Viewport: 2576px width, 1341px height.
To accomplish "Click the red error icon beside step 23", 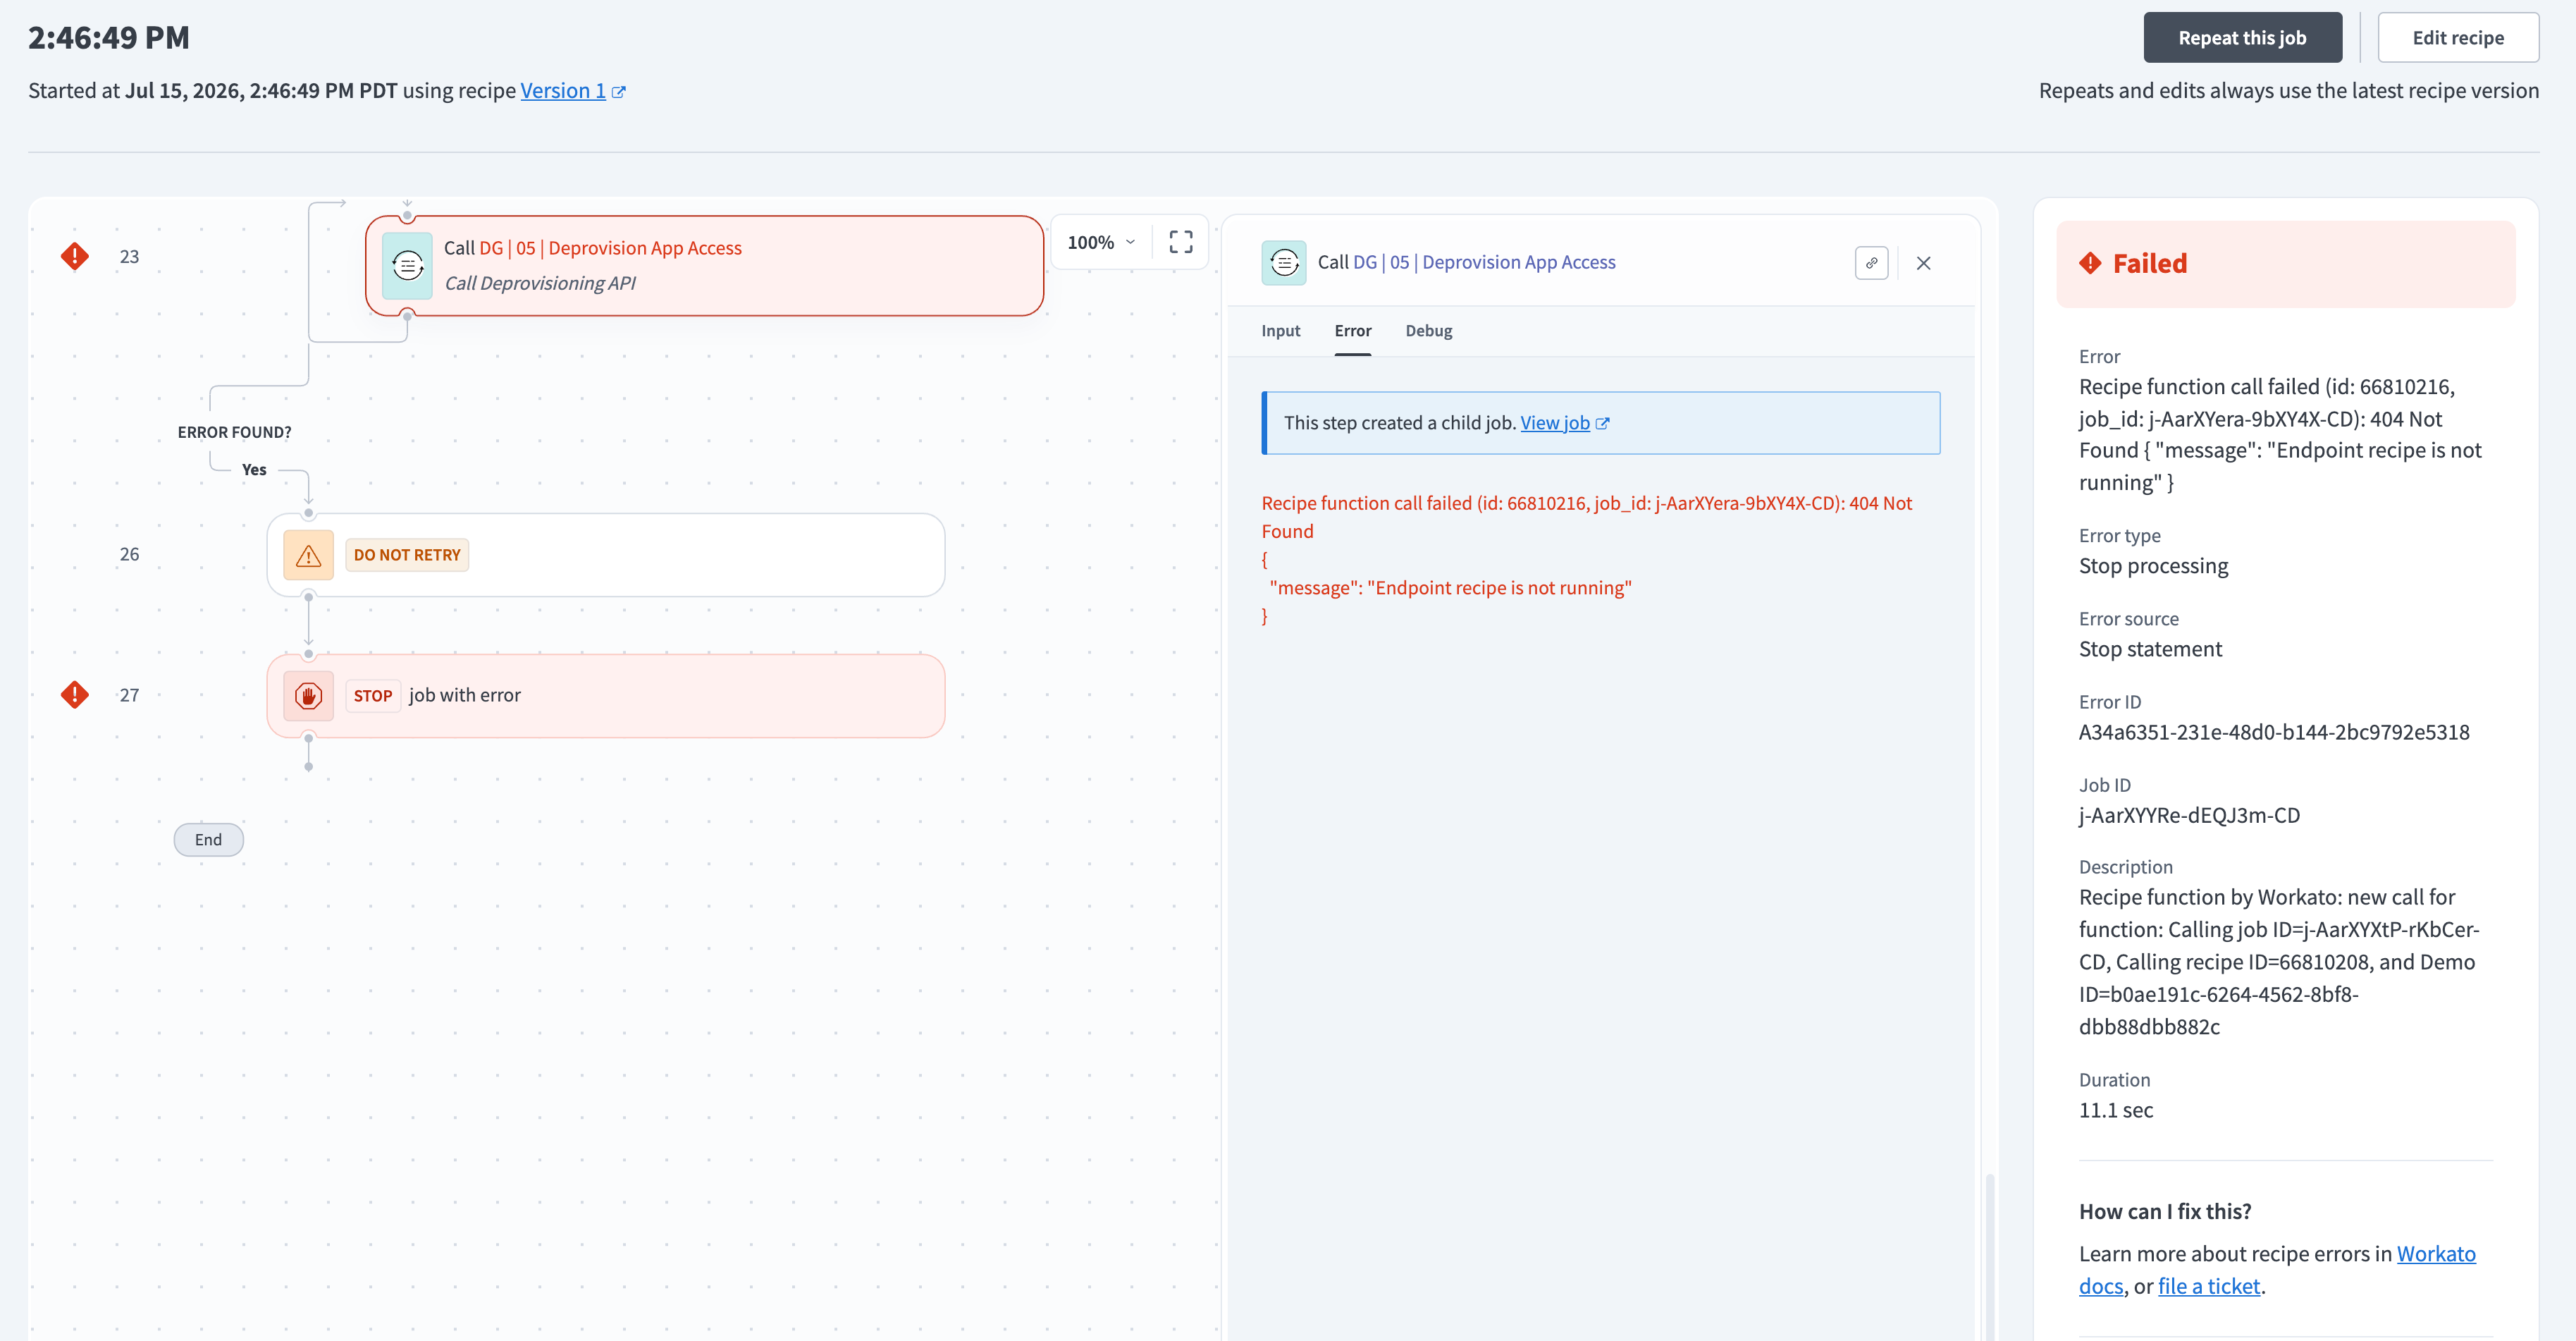I will pos(75,256).
